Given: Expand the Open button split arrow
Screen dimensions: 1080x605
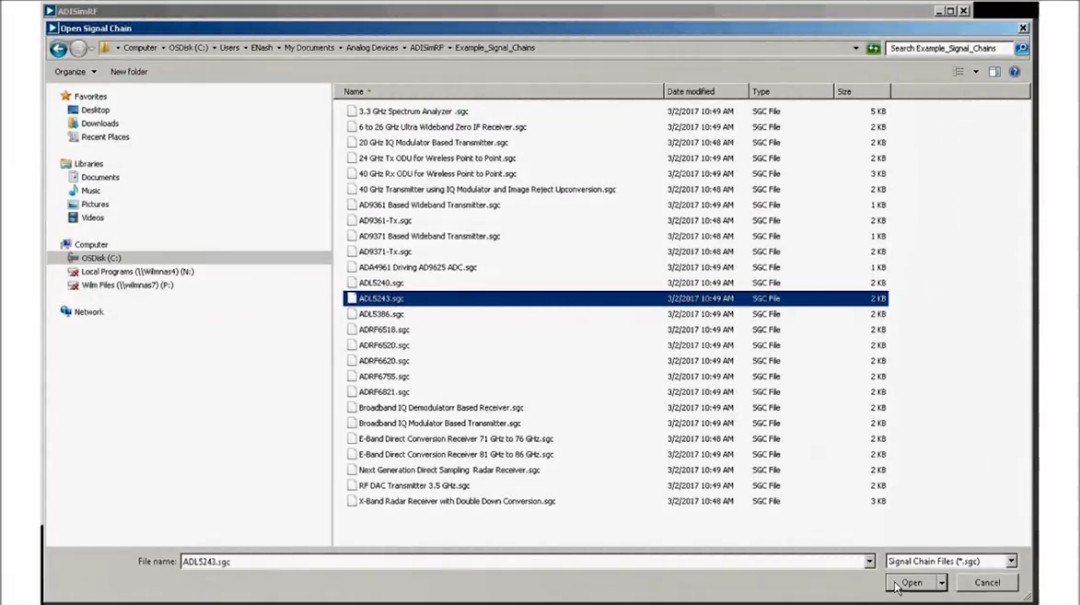Looking at the screenshot, I should click(x=942, y=583).
